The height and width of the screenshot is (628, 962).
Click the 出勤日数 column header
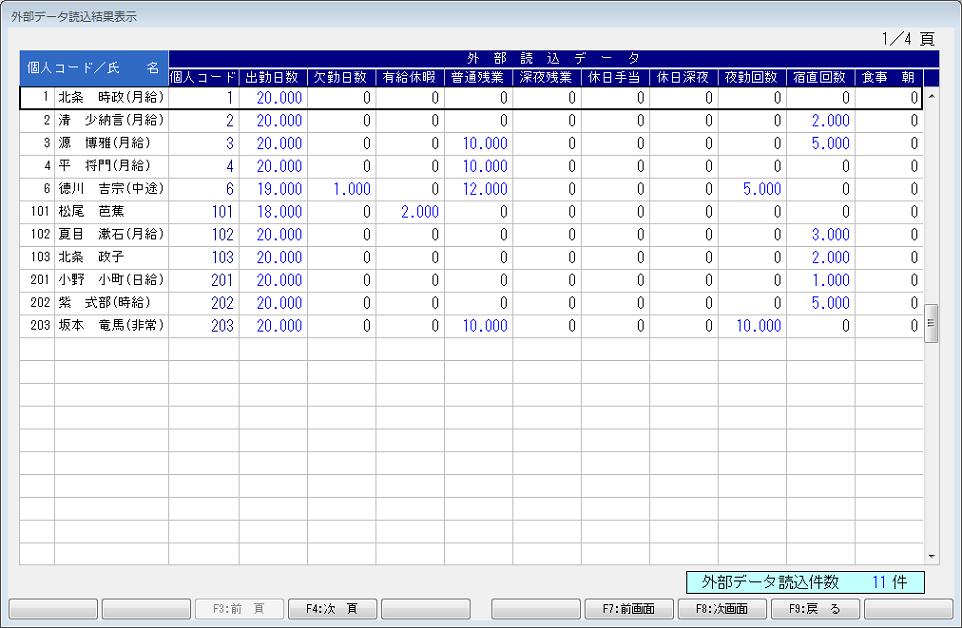tap(273, 77)
